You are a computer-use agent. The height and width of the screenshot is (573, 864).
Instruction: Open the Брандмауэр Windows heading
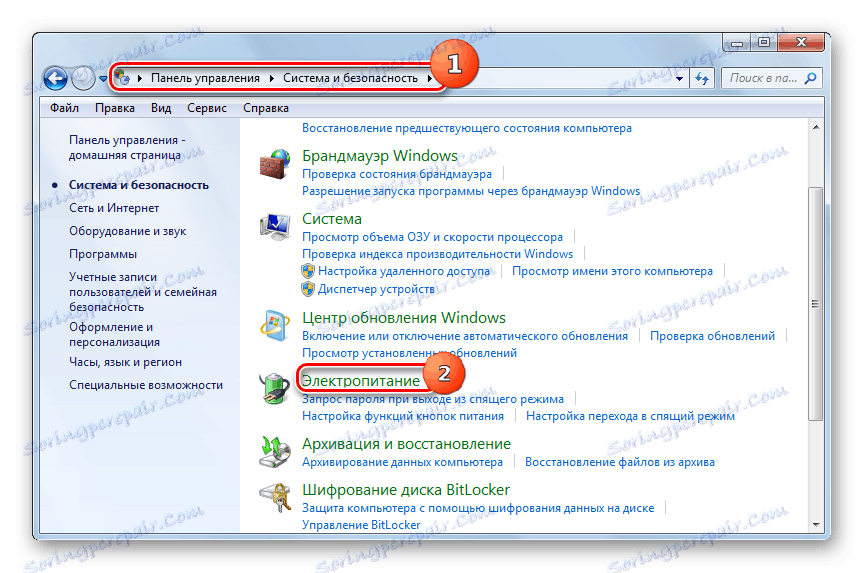[380, 156]
